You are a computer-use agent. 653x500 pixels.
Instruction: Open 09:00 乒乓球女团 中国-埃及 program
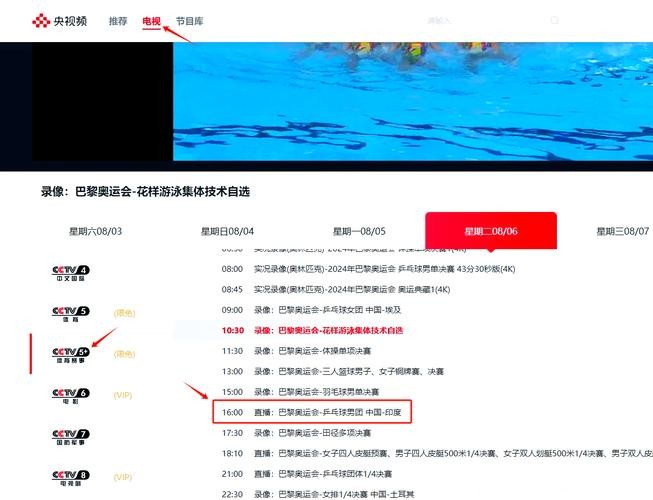tap(311, 310)
